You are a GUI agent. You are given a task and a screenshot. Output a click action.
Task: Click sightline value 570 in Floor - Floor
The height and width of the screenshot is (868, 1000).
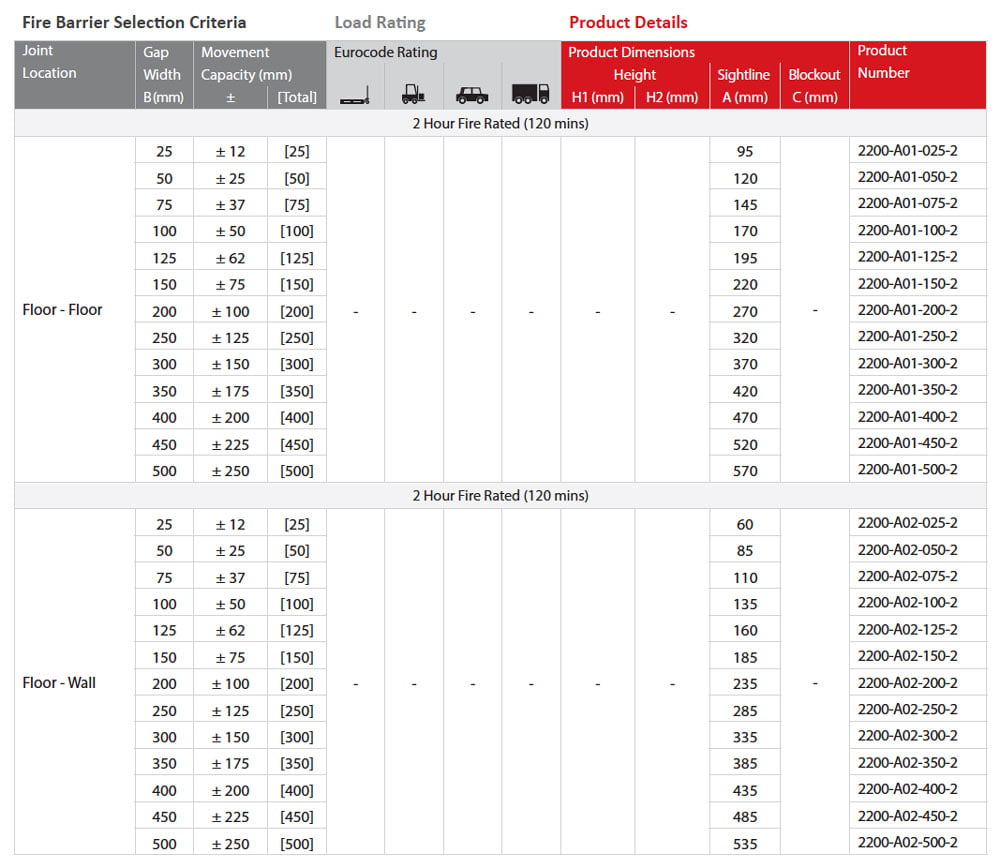[x=745, y=471]
